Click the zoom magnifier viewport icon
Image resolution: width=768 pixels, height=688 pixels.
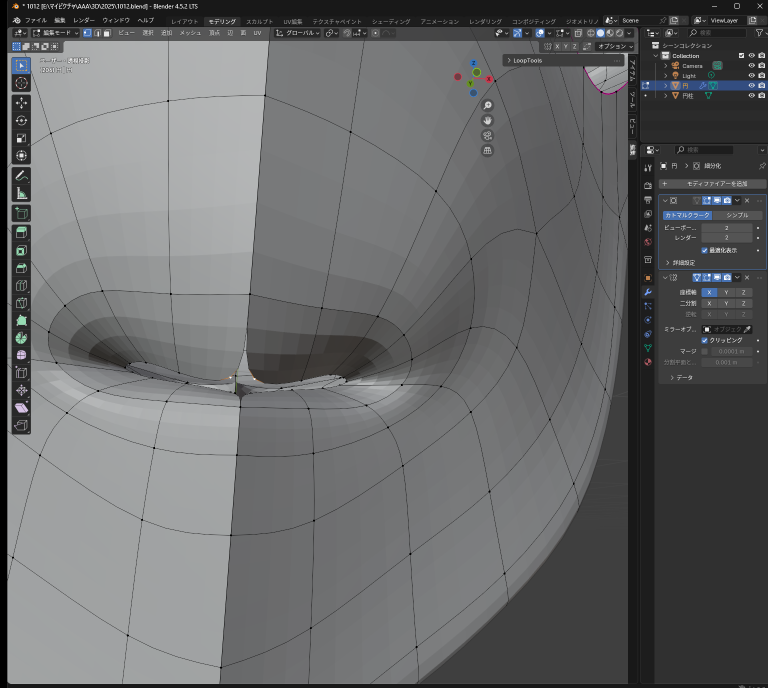pyautogui.click(x=487, y=106)
